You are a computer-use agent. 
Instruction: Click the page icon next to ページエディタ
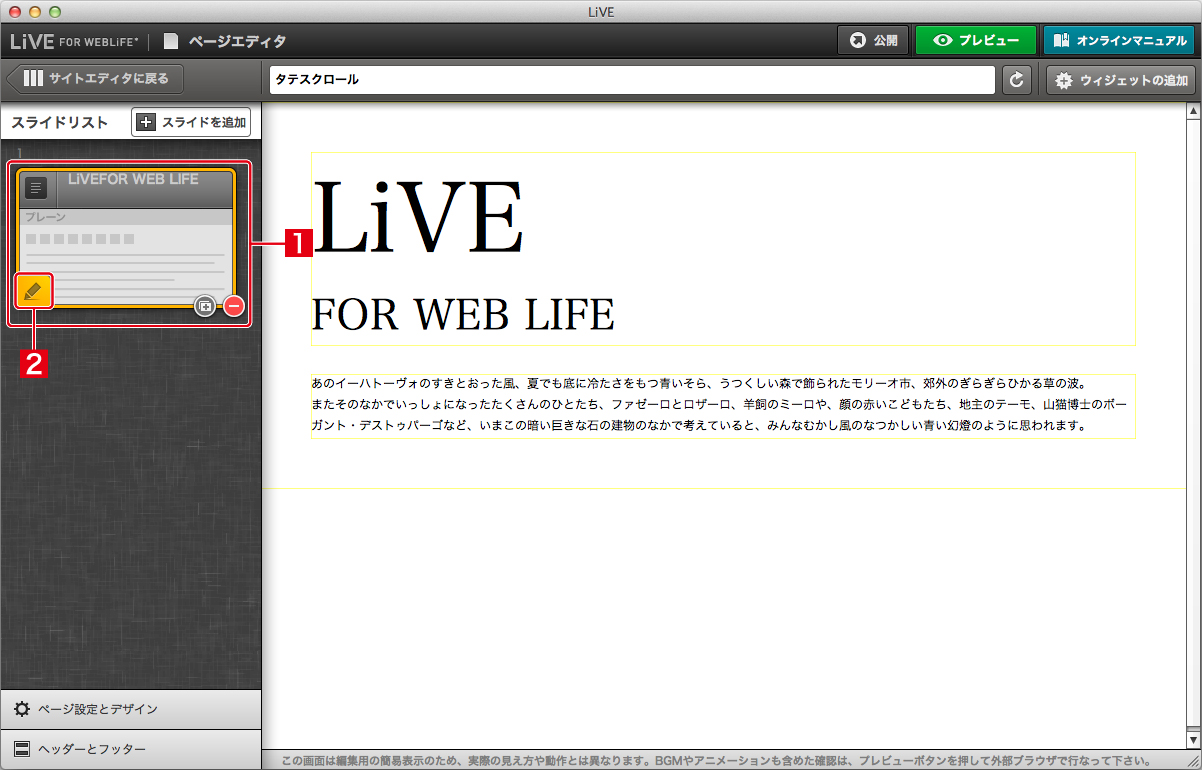coord(171,41)
